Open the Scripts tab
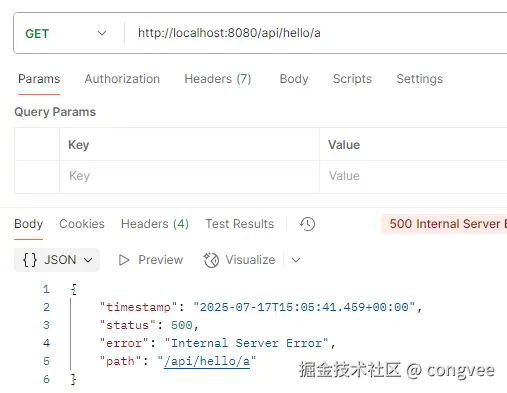This screenshot has width=507, height=393. (352, 79)
